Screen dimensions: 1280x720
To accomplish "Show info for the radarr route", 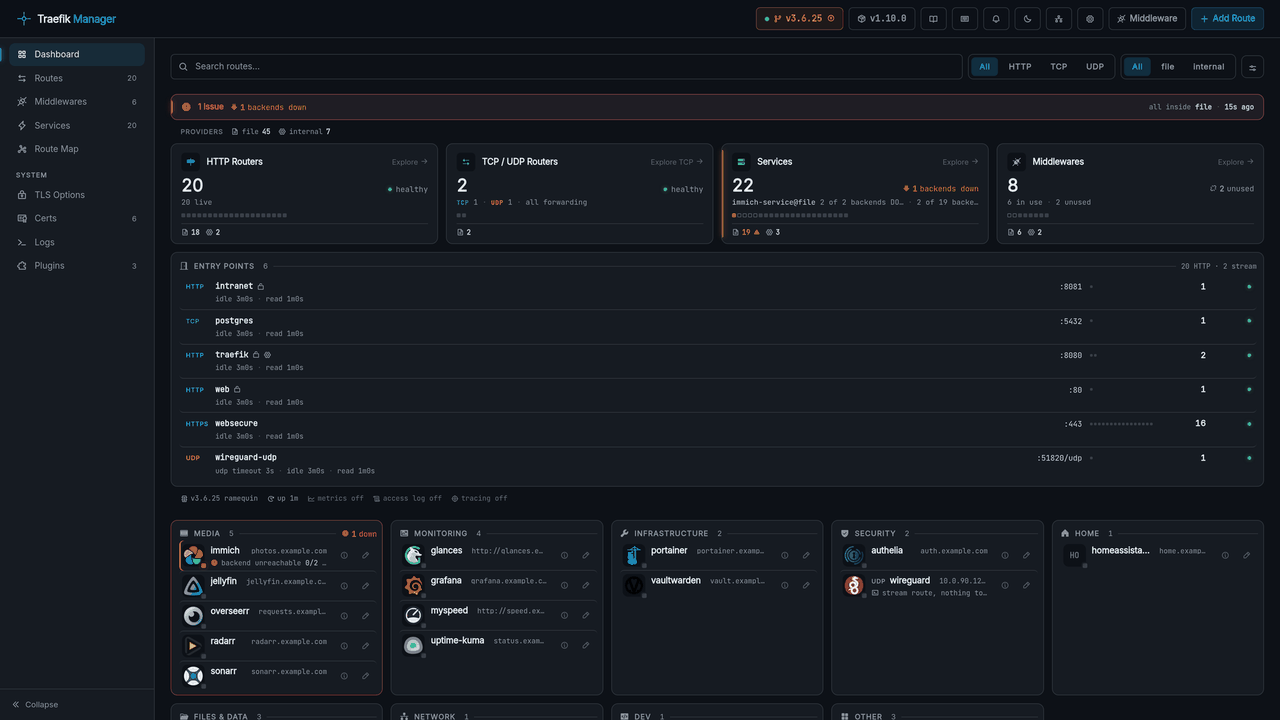I will tap(344, 646).
